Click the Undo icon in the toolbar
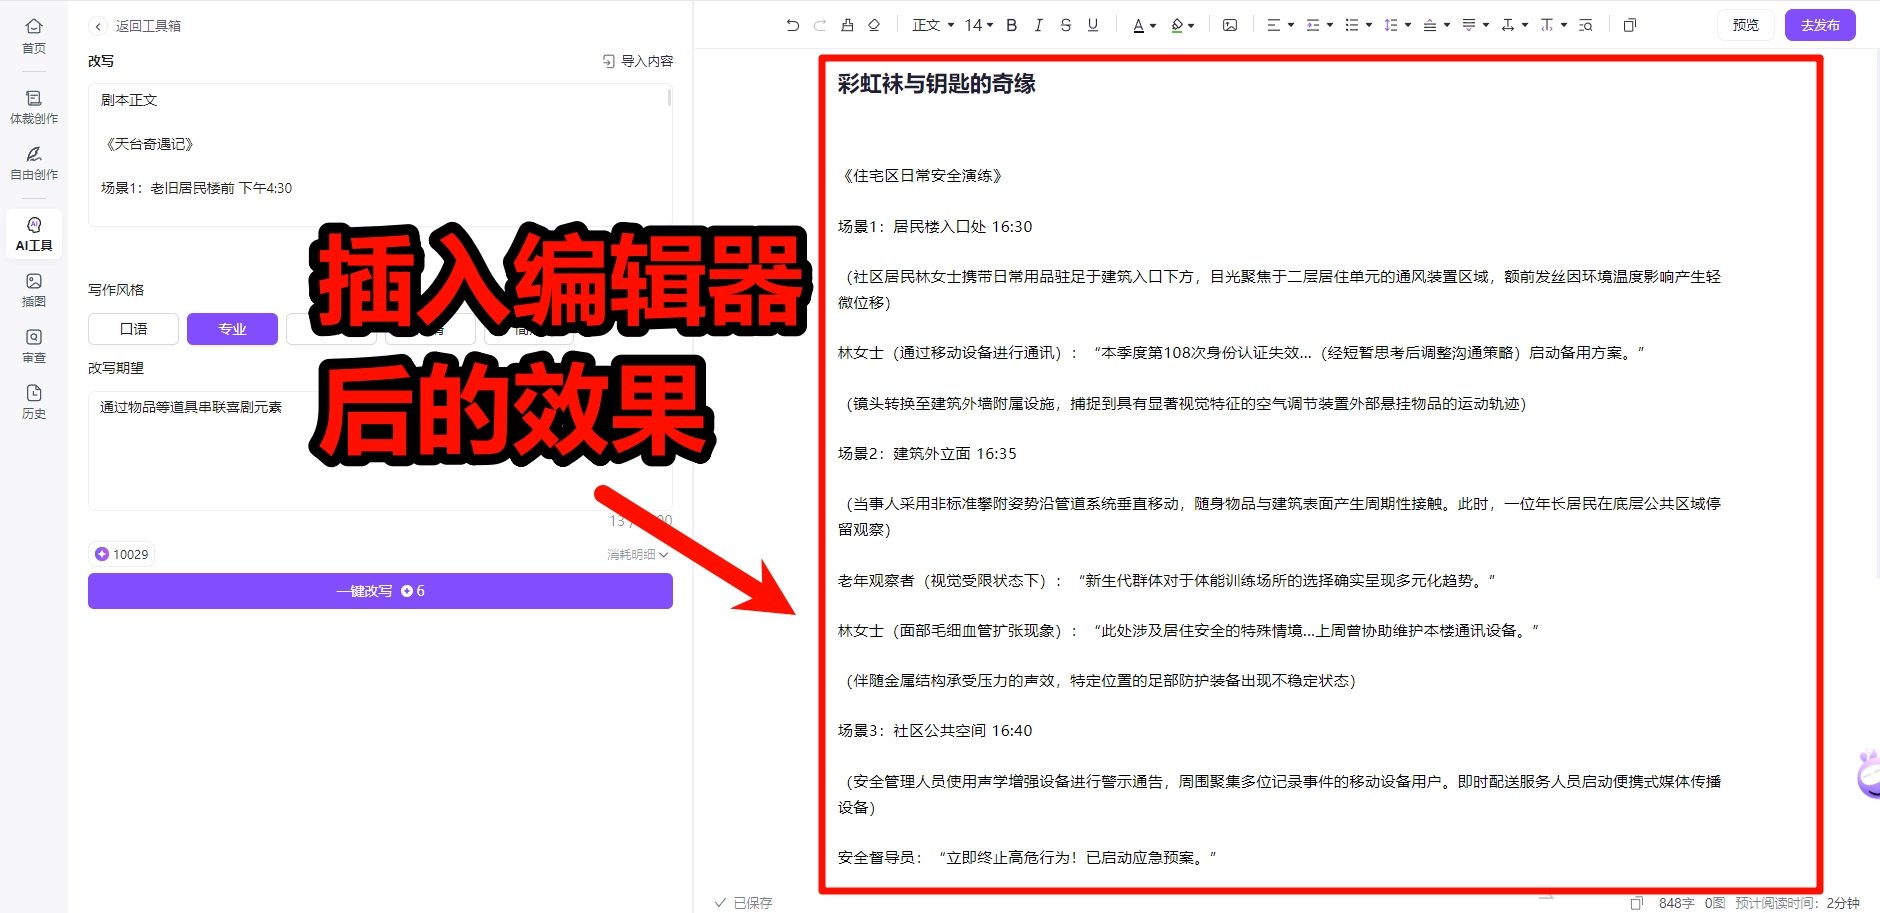 coord(793,25)
